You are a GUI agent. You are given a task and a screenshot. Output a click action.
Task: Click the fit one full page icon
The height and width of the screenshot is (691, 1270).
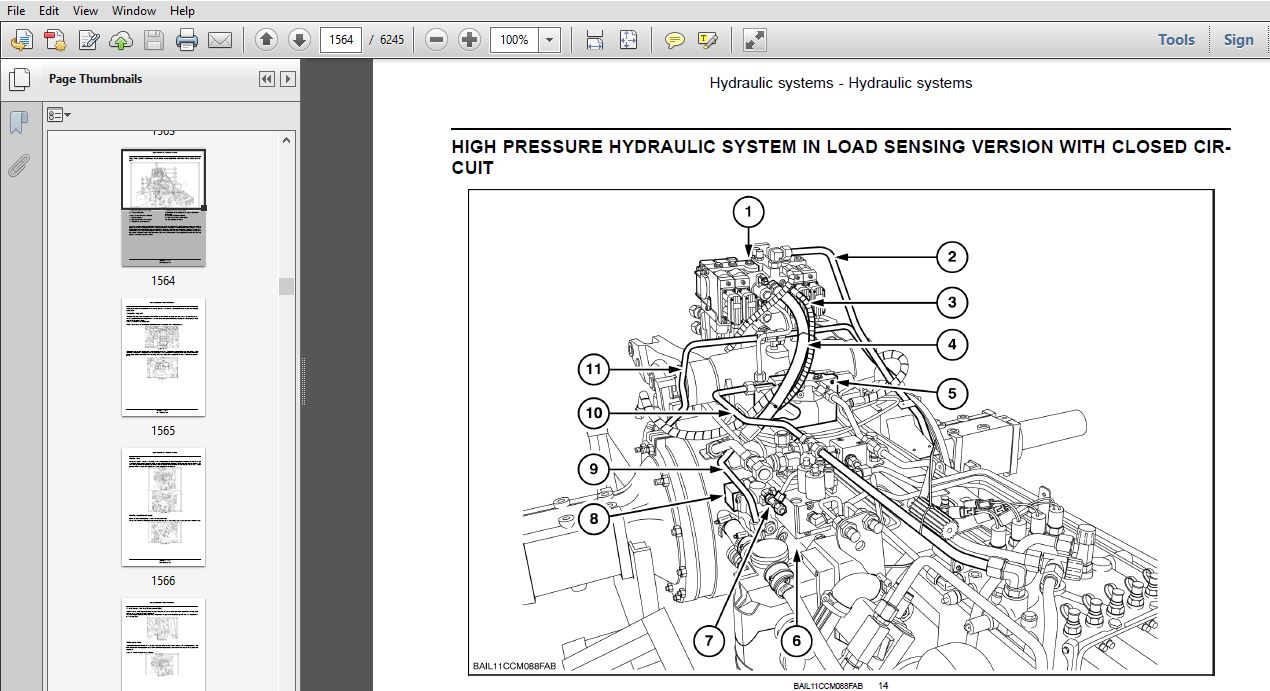(x=628, y=40)
